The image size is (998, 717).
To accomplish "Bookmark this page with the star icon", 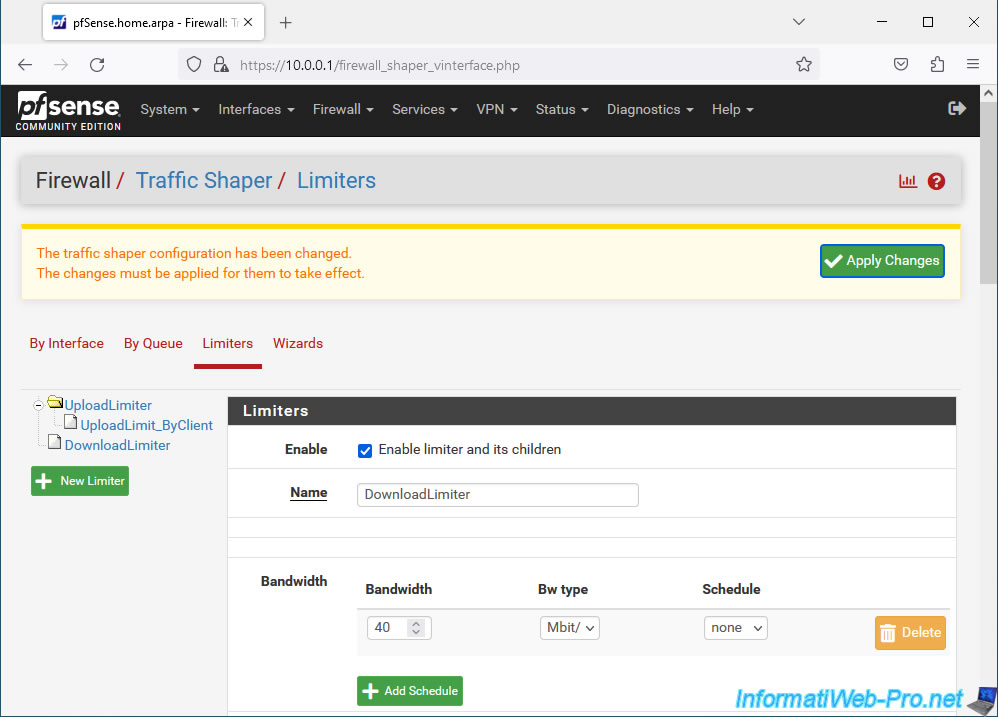I will (804, 64).
